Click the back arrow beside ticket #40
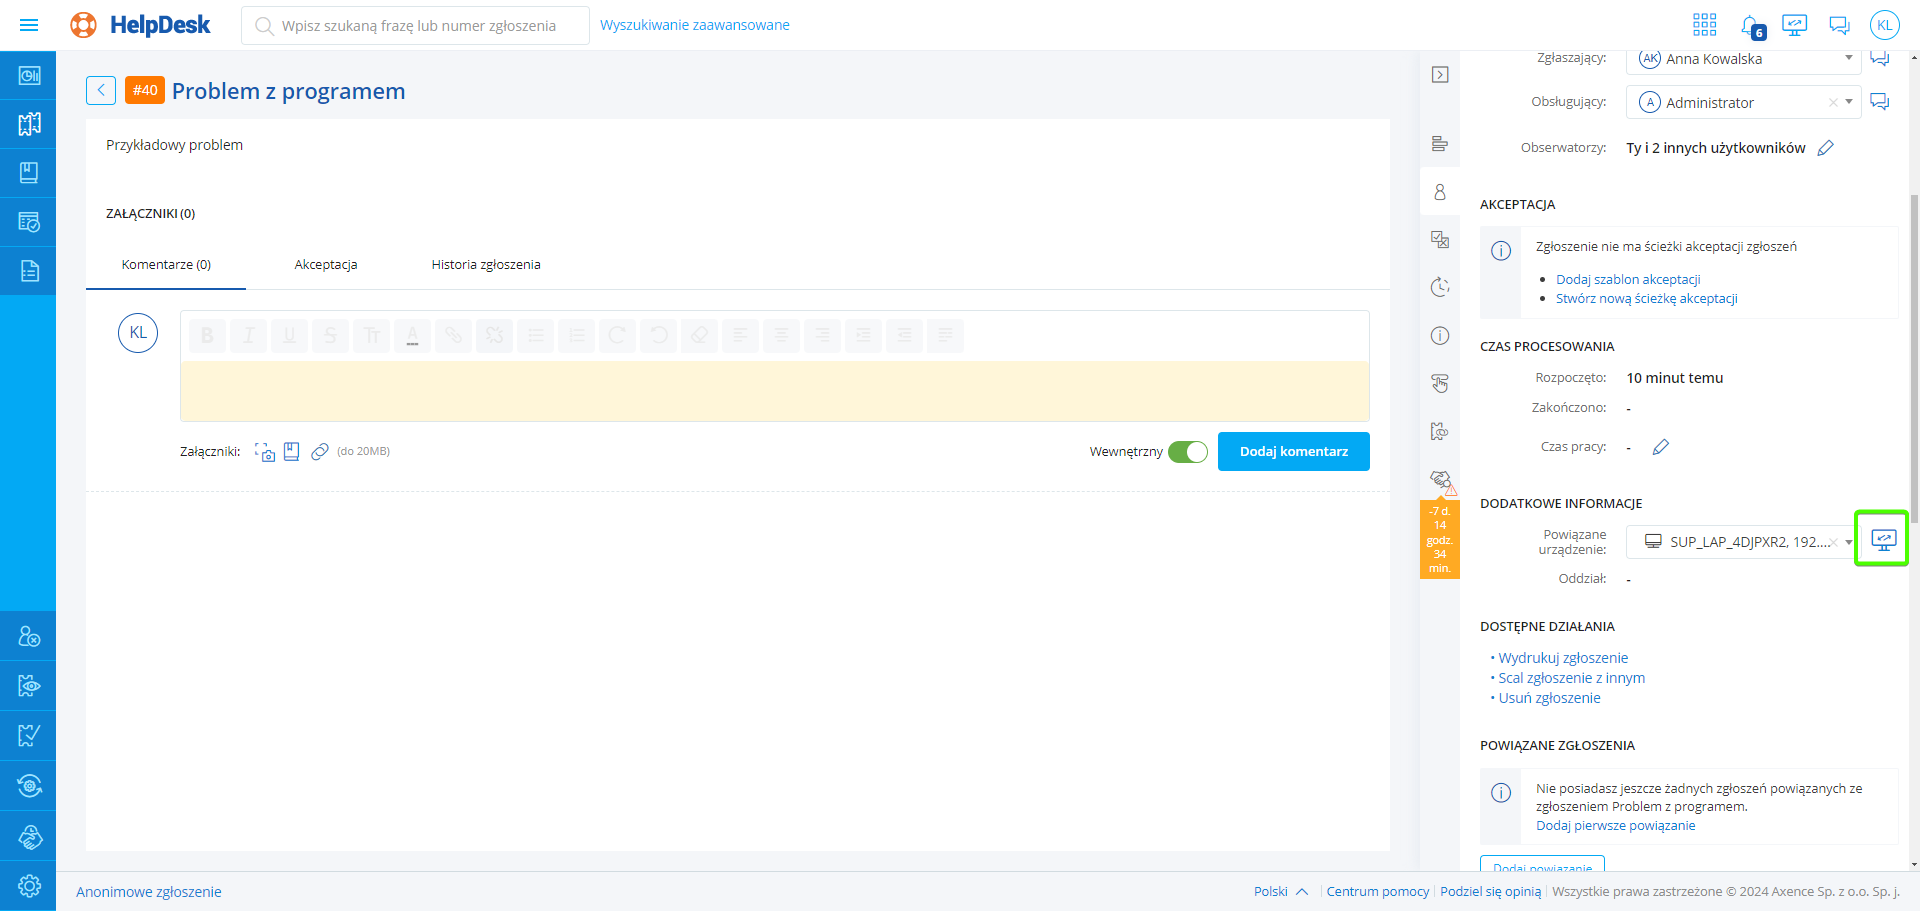The image size is (1920, 911). 101,91
